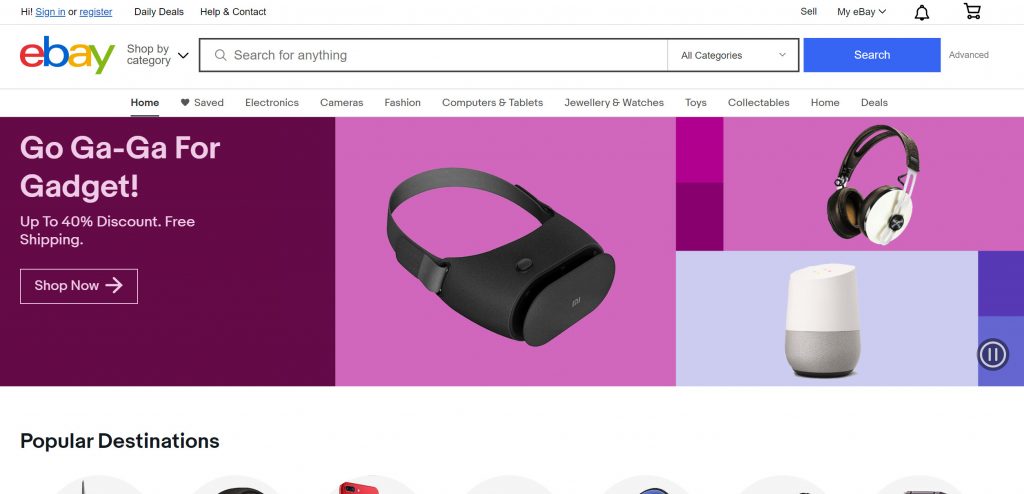Screen dimensions: 1024x494
Task: Expand the Shop by category menu
Action: point(157,55)
